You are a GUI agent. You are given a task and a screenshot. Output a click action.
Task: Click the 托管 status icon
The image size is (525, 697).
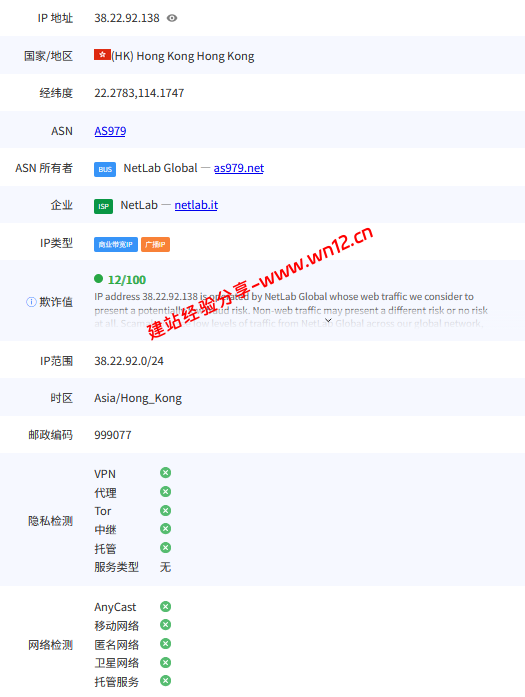tap(165, 548)
